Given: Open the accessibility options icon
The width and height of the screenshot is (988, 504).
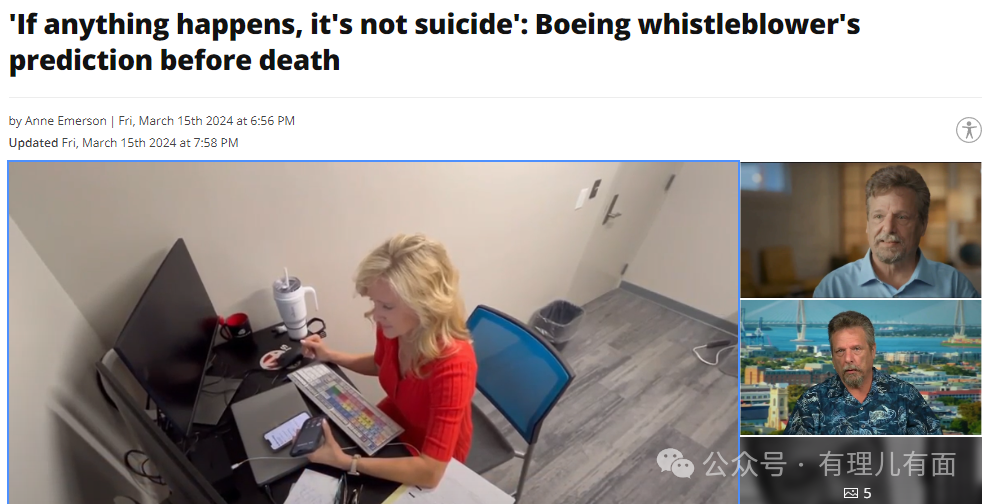Looking at the screenshot, I should click(968, 130).
